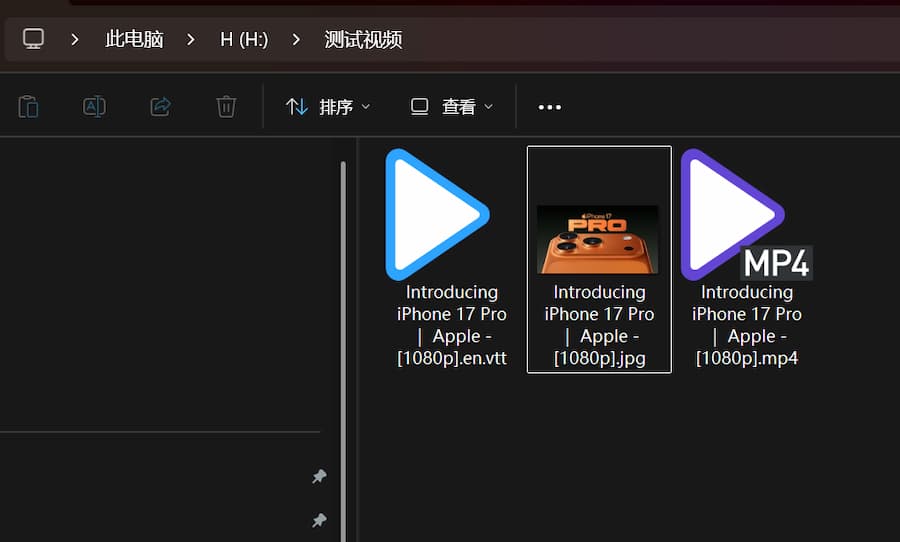Select the iPhone 17 Pro jpg thumbnail
The image size is (900, 542).
tap(598, 240)
